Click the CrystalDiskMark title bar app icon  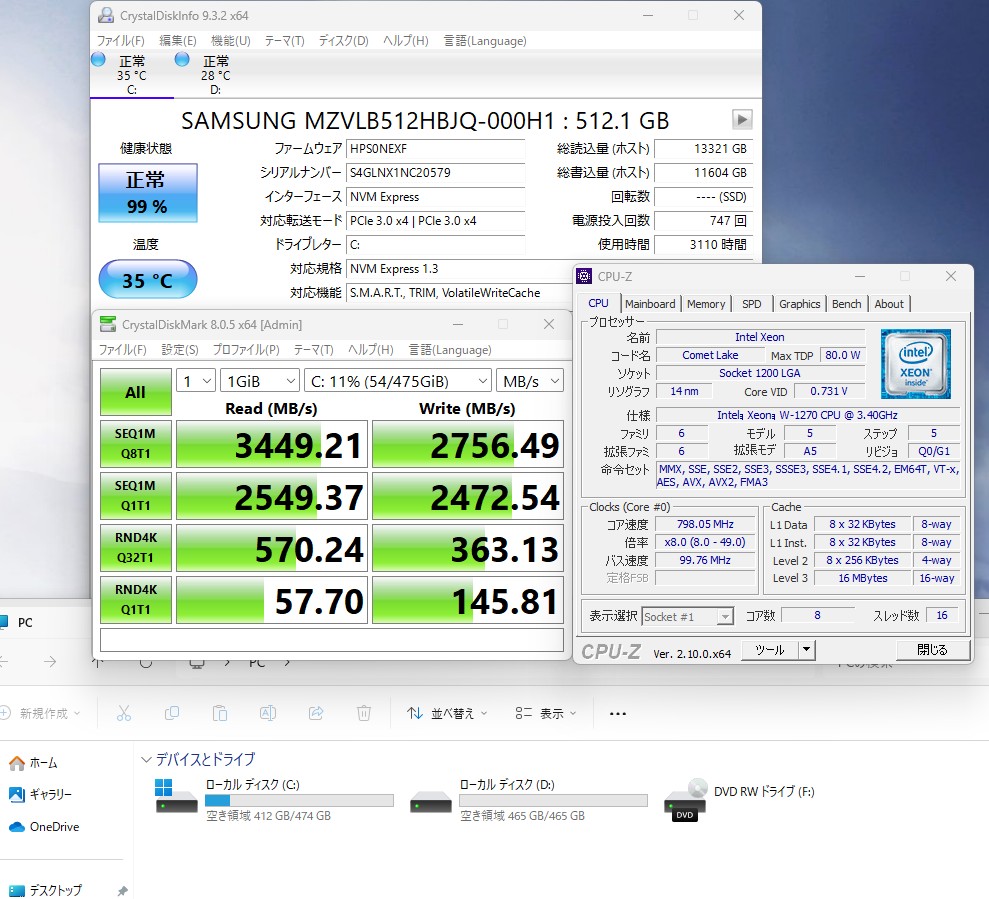click(108, 324)
